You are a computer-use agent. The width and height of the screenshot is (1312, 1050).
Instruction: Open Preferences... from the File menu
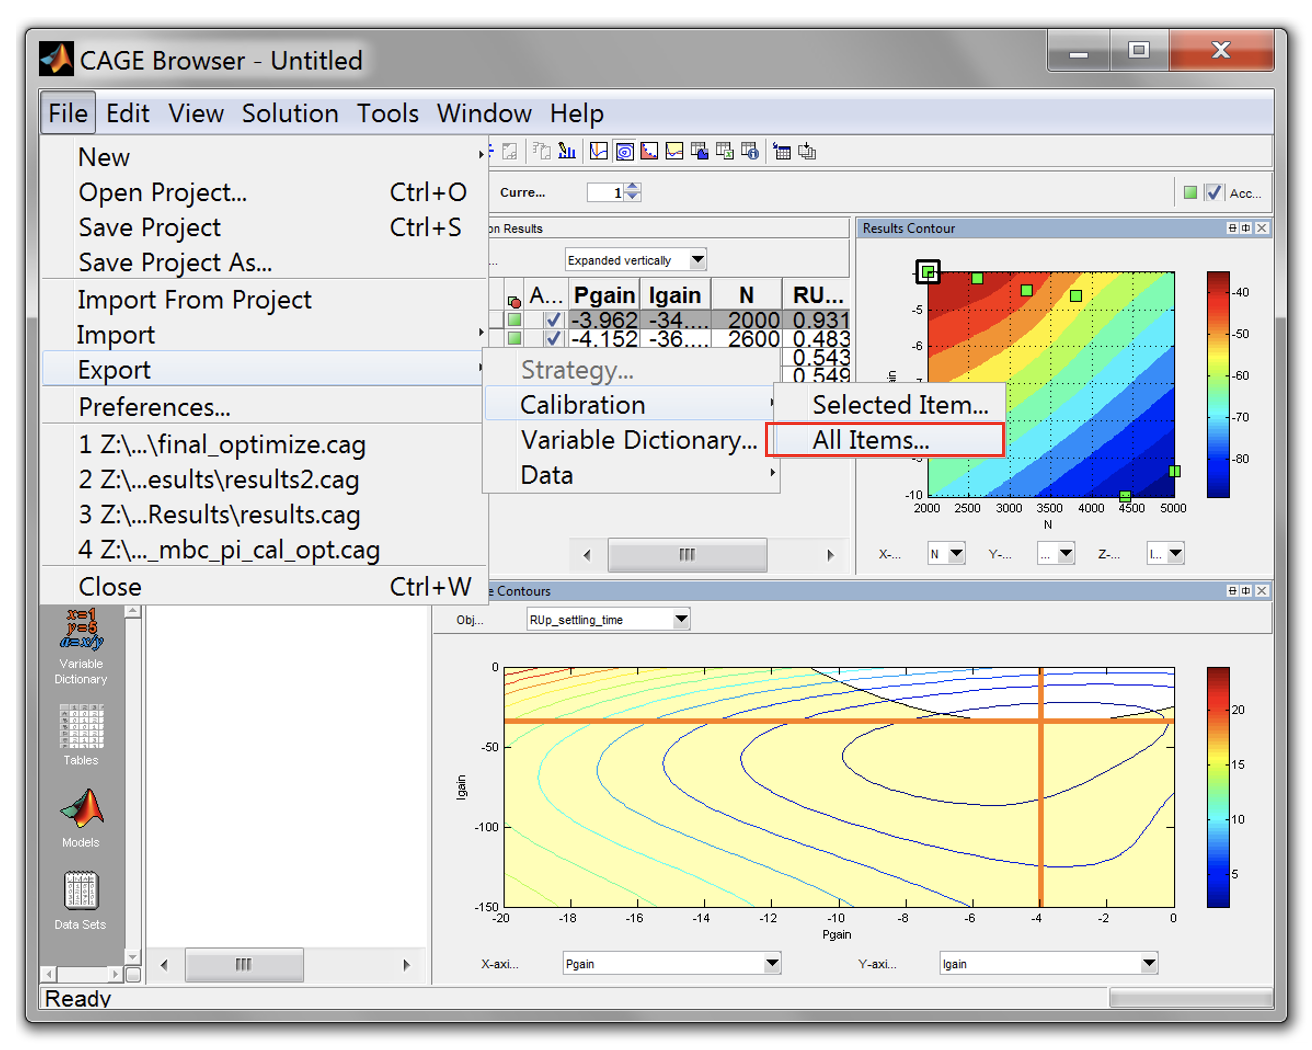tap(264, 407)
